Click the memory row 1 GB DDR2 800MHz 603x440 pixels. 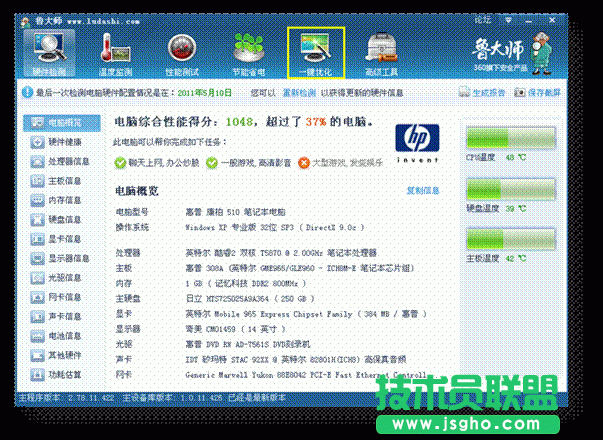211,283
